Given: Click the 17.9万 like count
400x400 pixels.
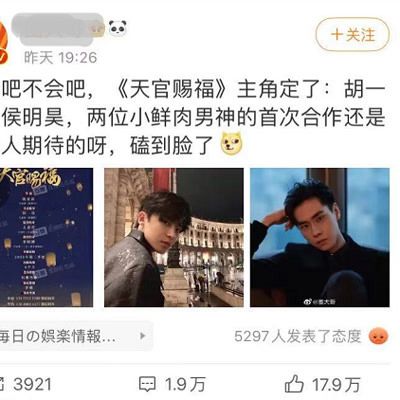Looking at the screenshot, I should coord(336,384).
